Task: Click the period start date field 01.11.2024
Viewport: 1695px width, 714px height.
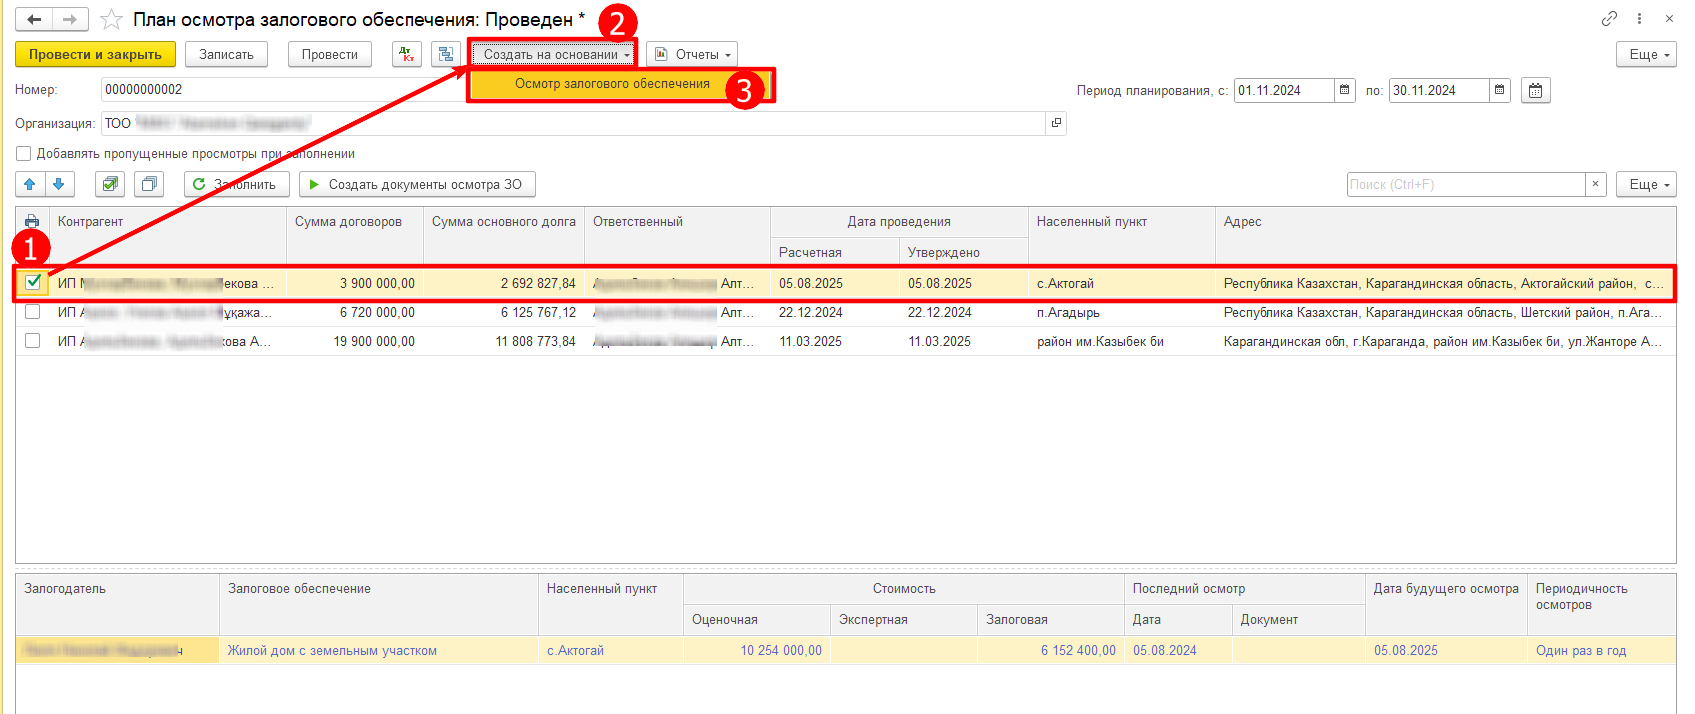Action: (x=1284, y=90)
